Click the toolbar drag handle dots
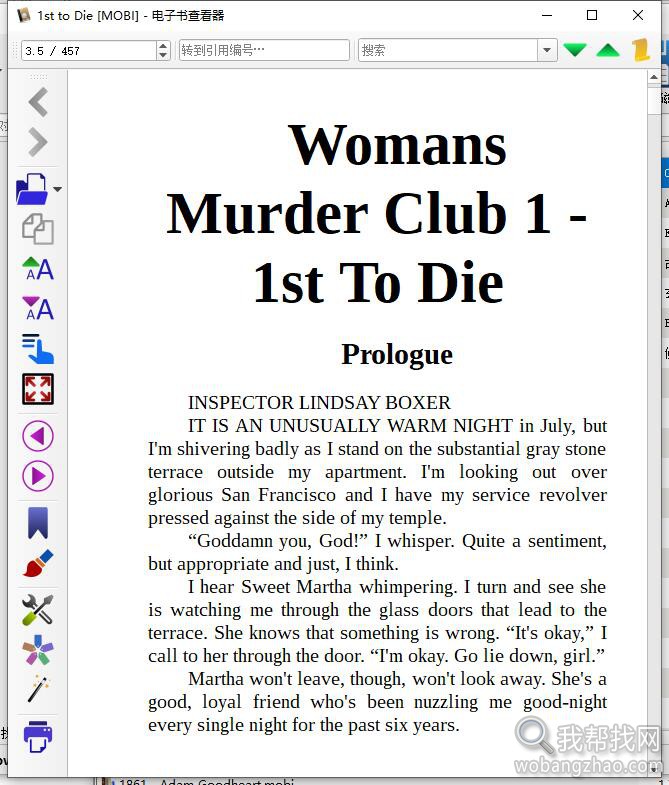 click(x=38, y=77)
